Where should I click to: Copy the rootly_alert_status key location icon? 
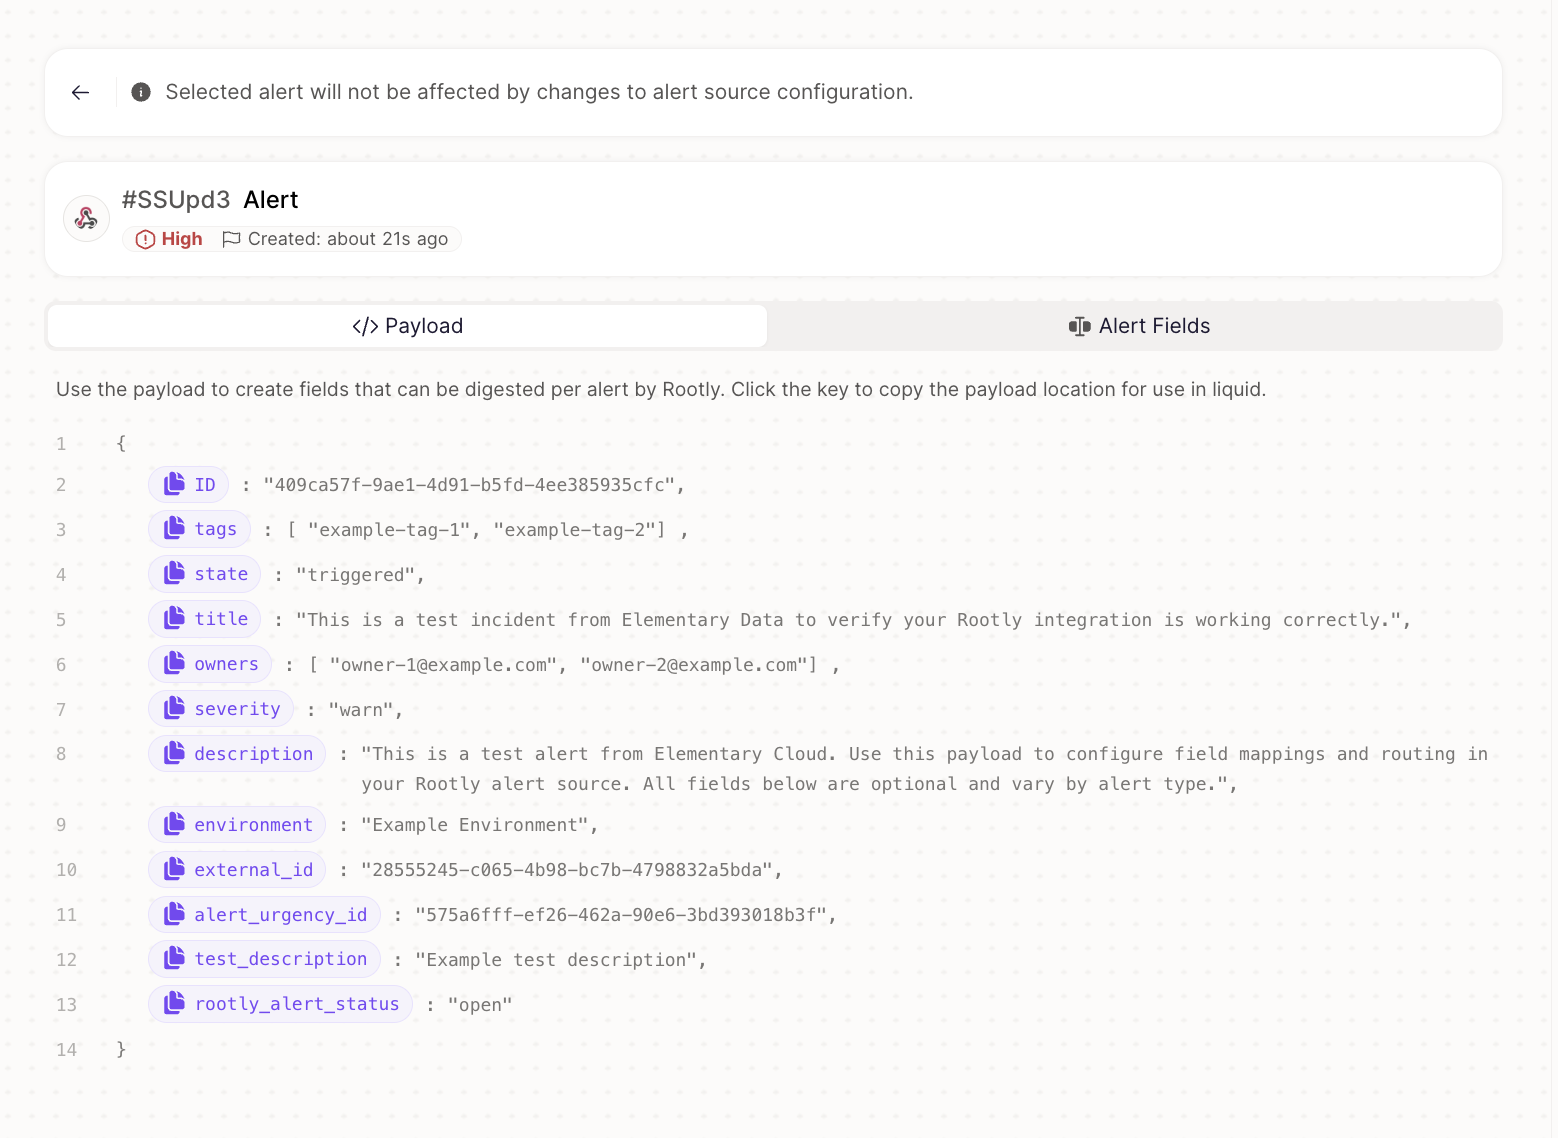pos(175,1003)
